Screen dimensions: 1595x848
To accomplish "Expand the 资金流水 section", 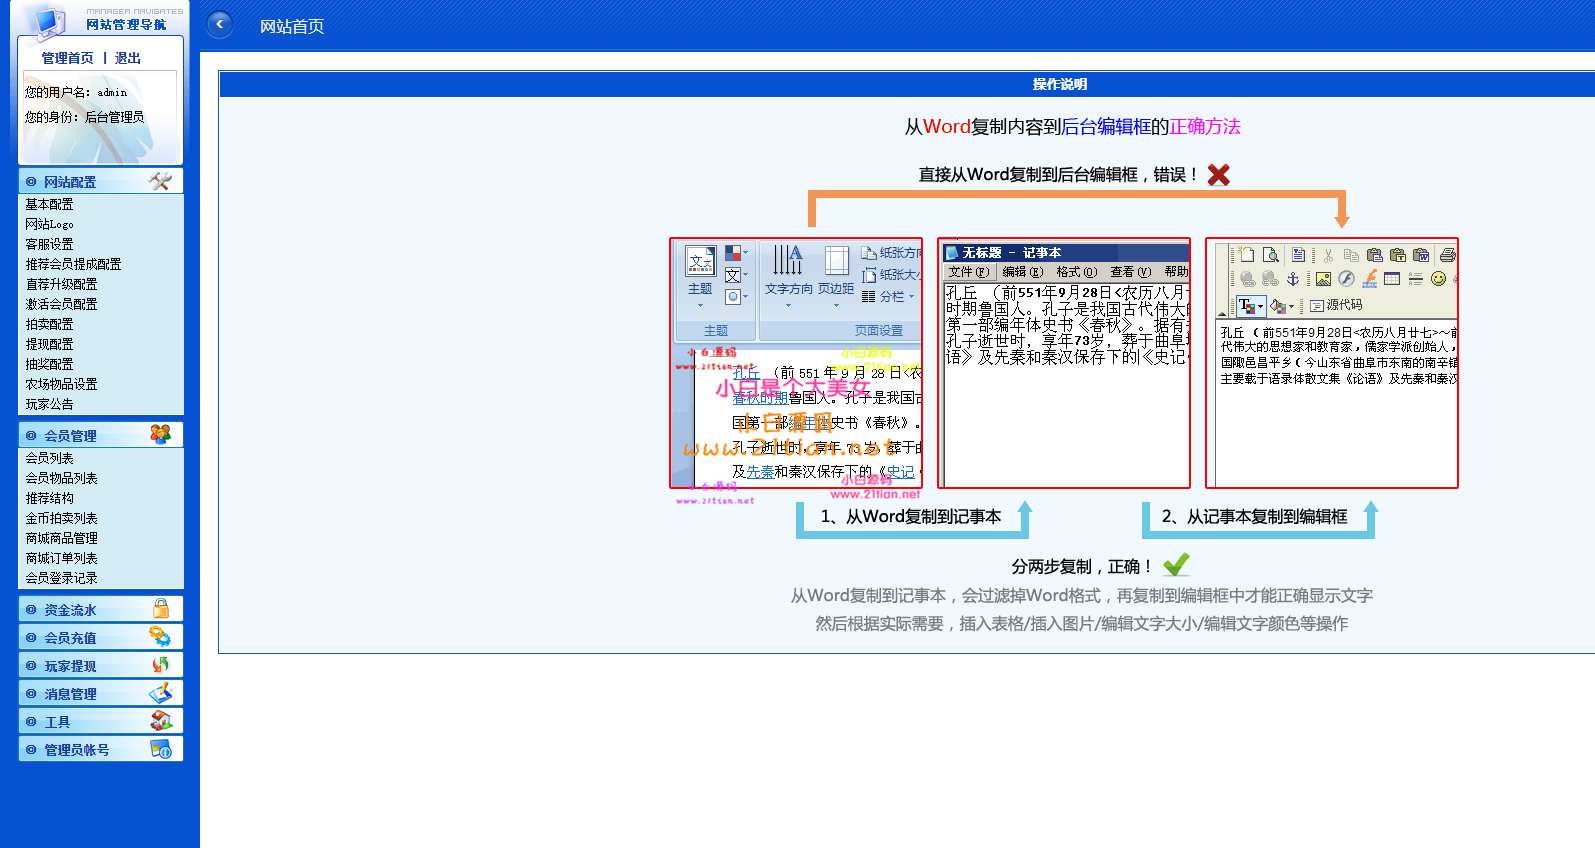I will click(x=100, y=609).
